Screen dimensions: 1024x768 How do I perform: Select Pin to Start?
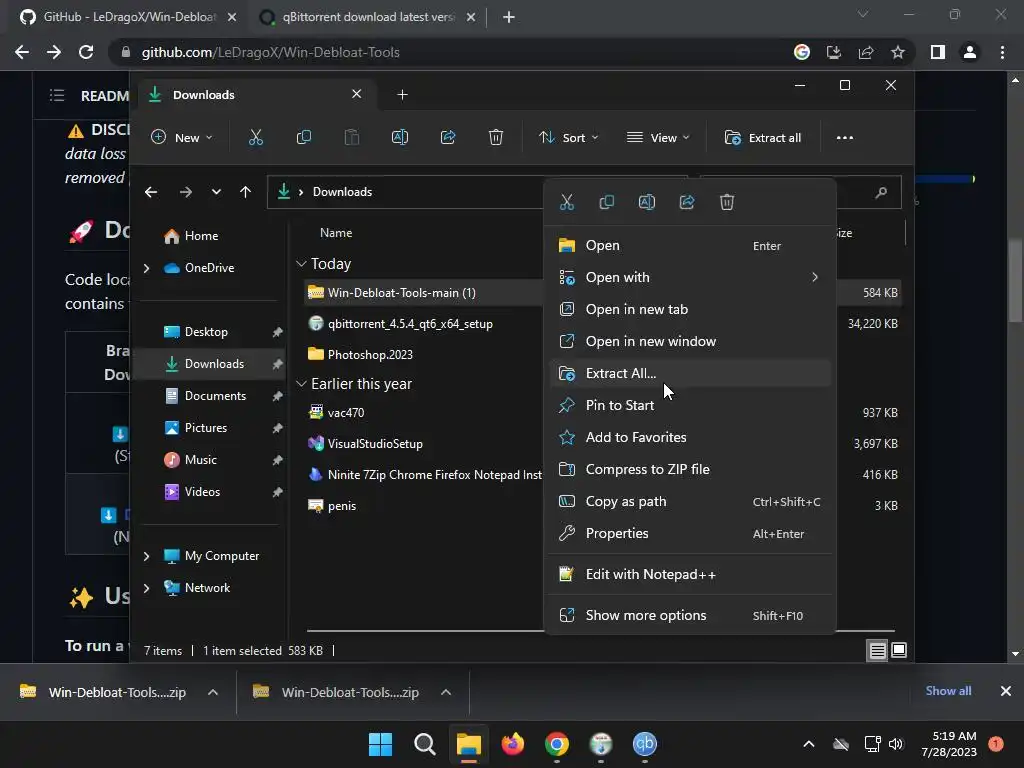[690, 406]
